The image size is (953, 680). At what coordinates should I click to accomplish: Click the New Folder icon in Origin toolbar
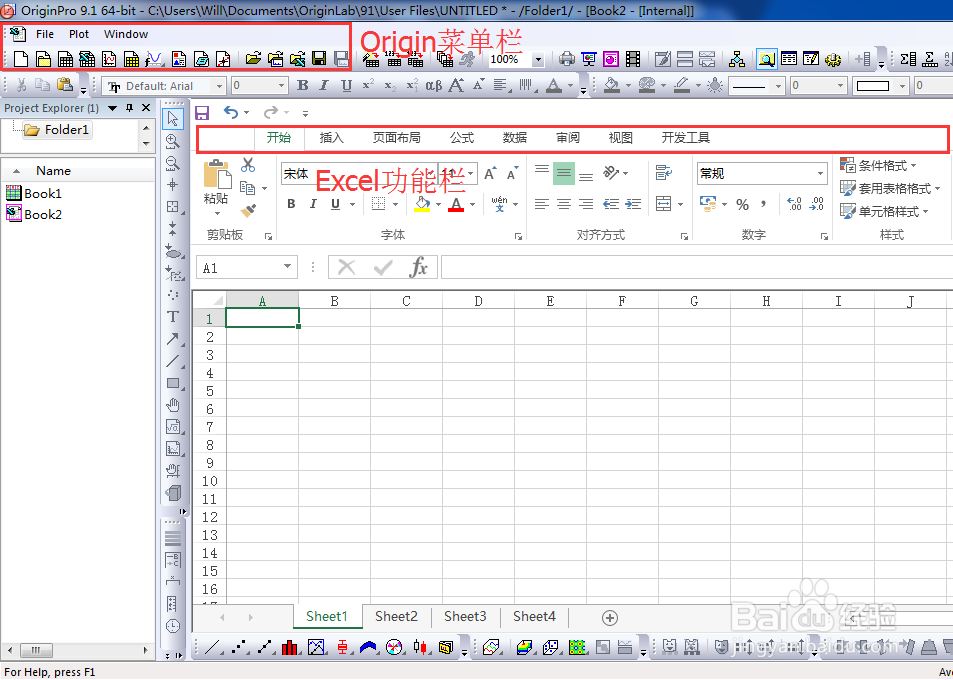tap(43, 59)
